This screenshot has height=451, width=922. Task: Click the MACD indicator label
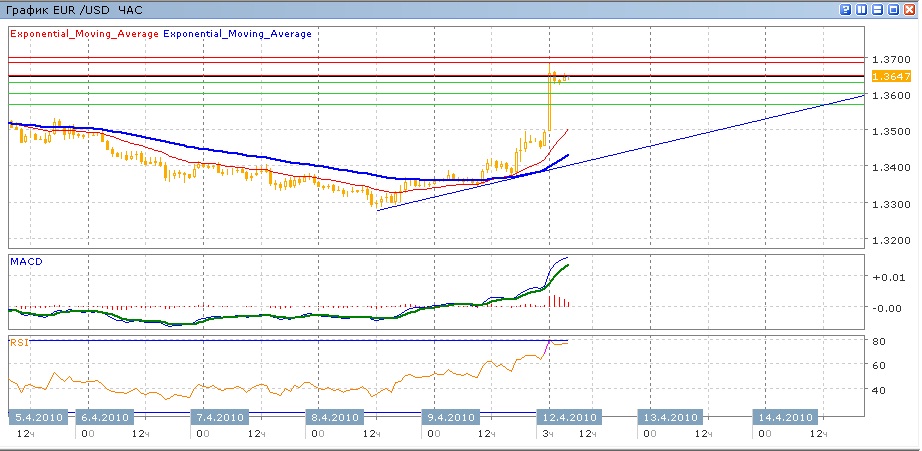click(25, 261)
